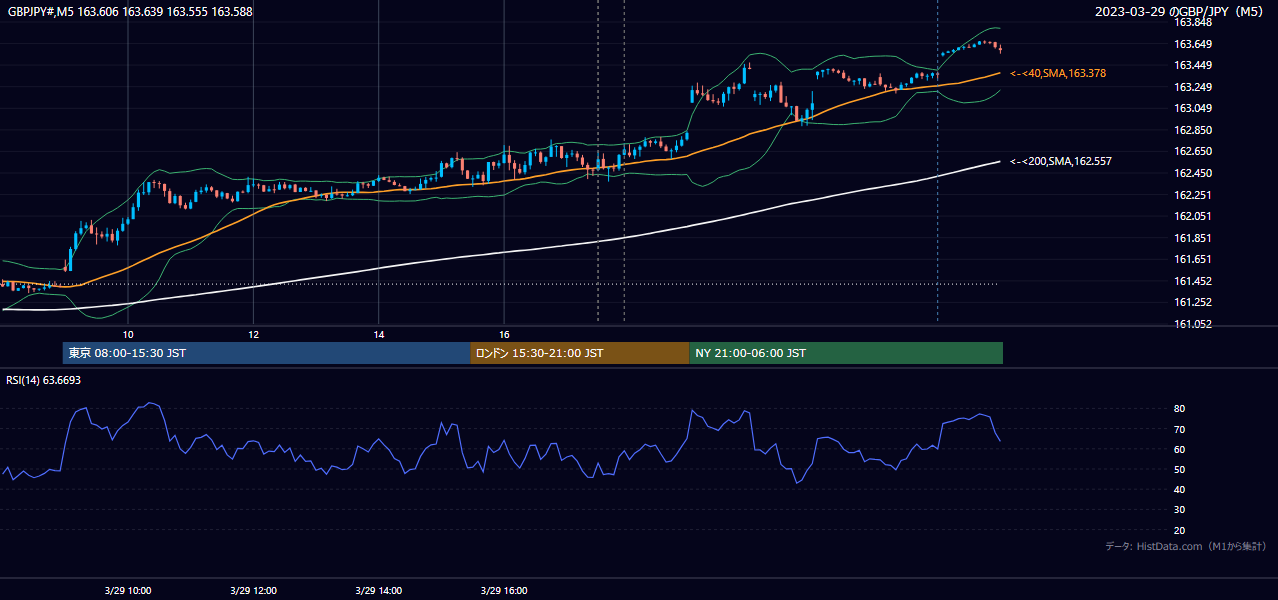Click the hour 12 label under the price chart
Viewport: 1278px width, 600px height.
point(253,334)
